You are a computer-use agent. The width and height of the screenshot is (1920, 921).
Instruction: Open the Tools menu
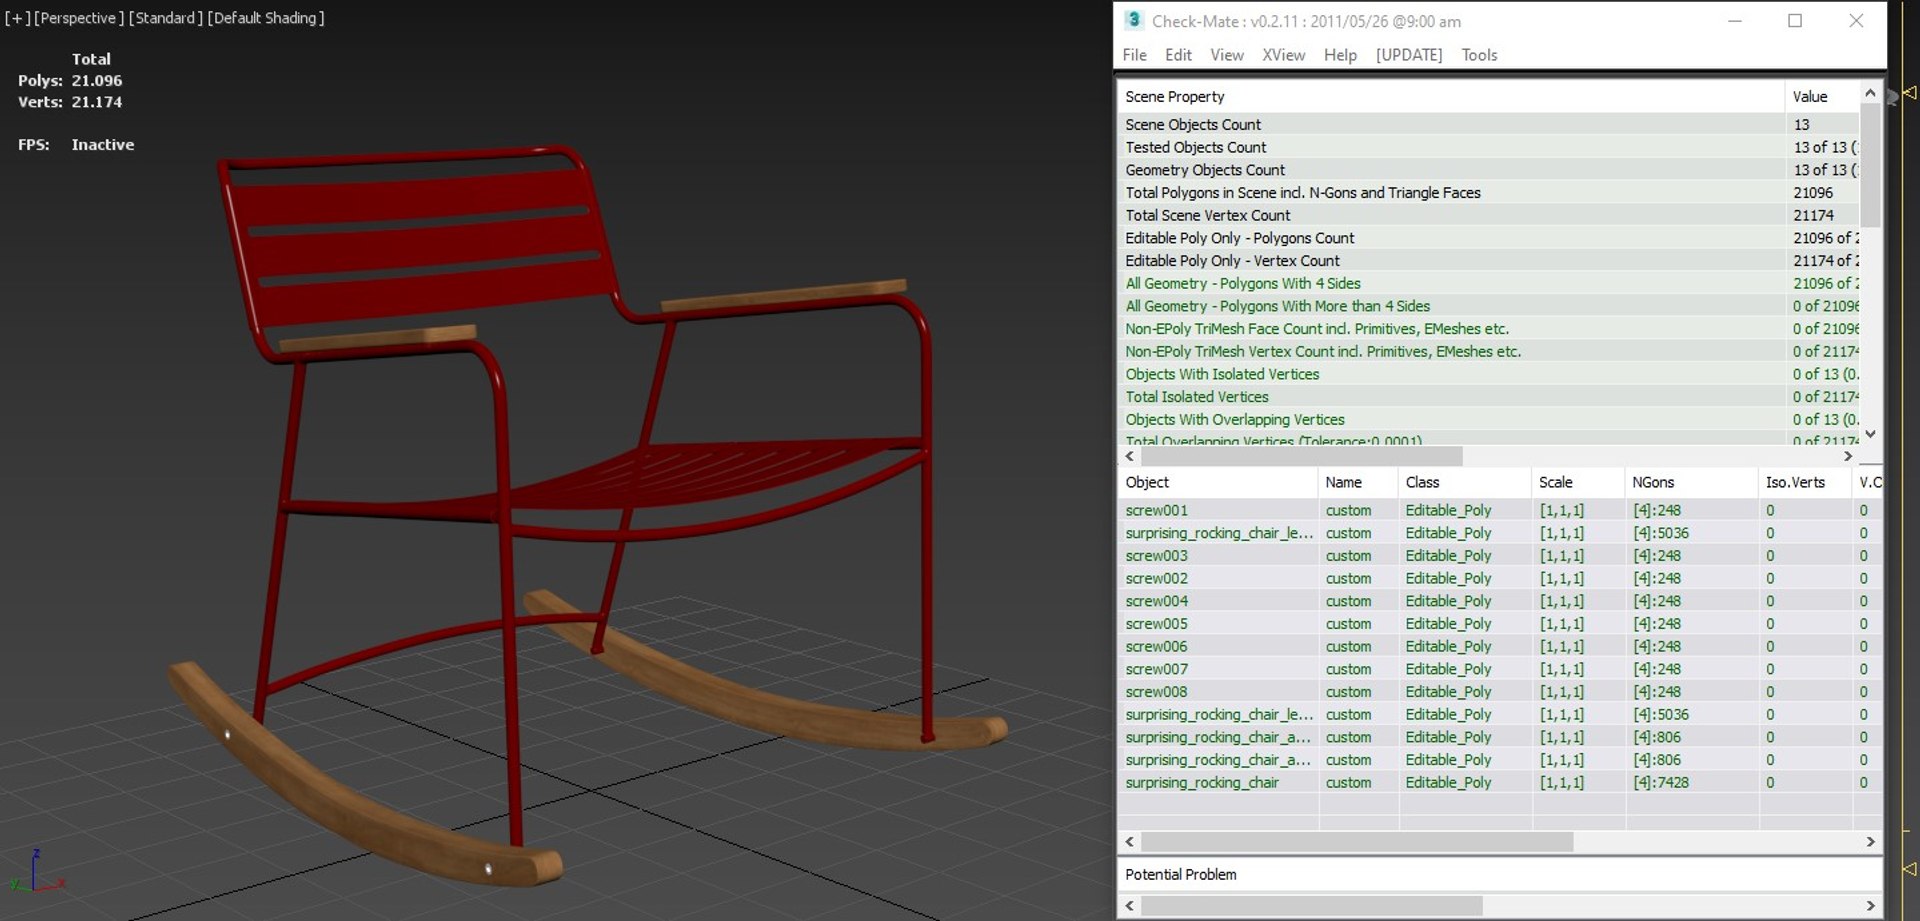pyautogui.click(x=1479, y=55)
